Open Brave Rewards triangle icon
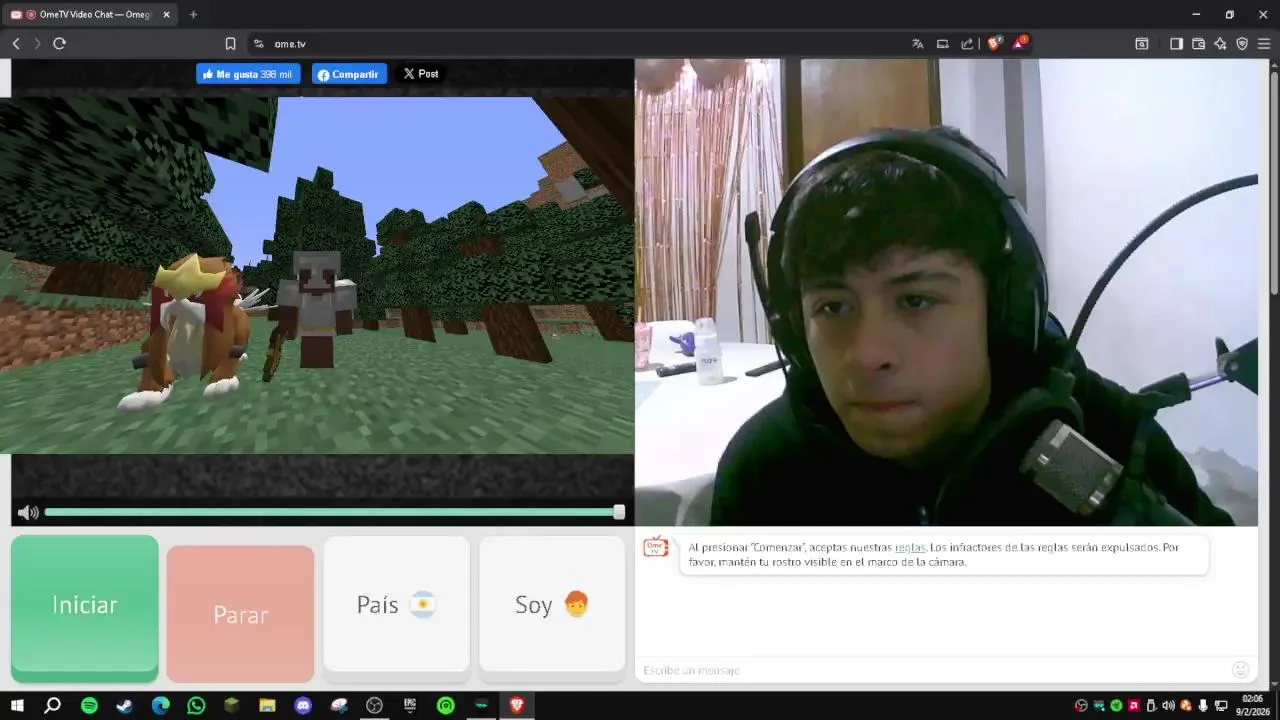The width and height of the screenshot is (1280, 720). pyautogui.click(x=1020, y=43)
